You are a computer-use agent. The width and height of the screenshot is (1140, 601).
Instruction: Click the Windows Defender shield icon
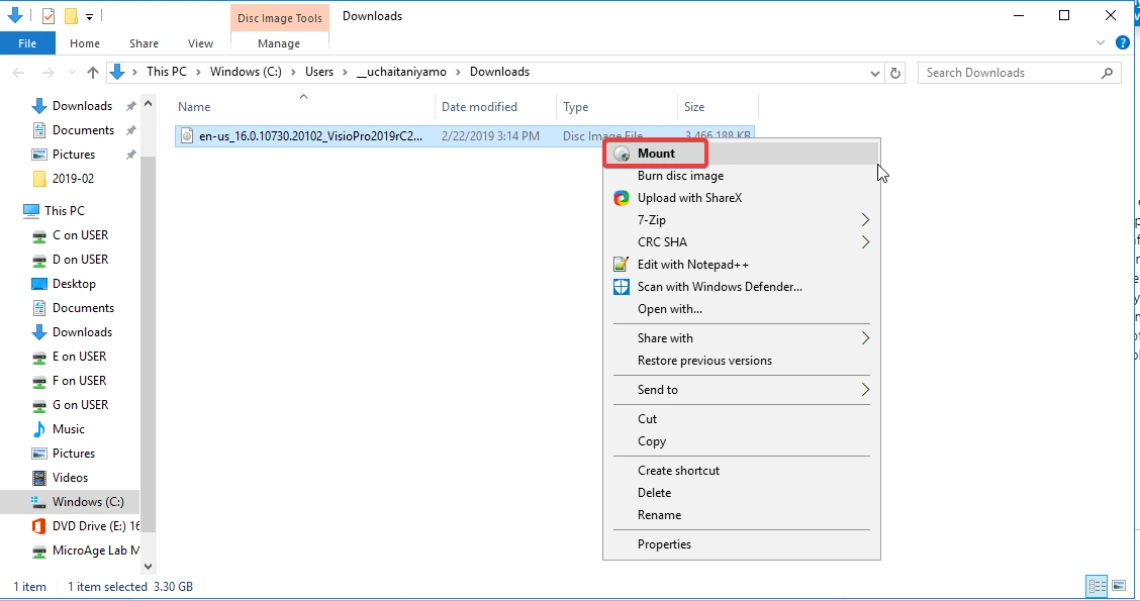622,287
